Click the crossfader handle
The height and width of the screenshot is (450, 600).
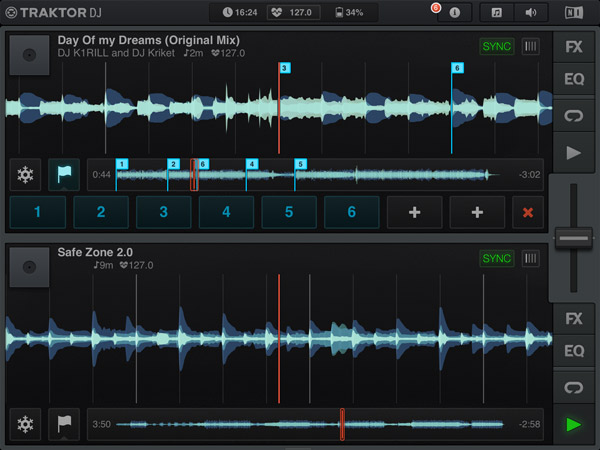(574, 238)
